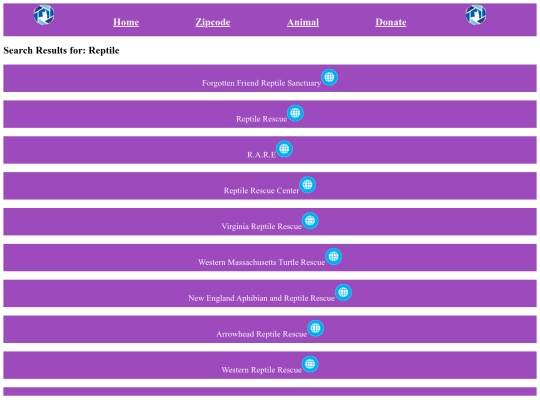Click the right shelter logo in the header

pyautogui.click(x=476, y=15)
